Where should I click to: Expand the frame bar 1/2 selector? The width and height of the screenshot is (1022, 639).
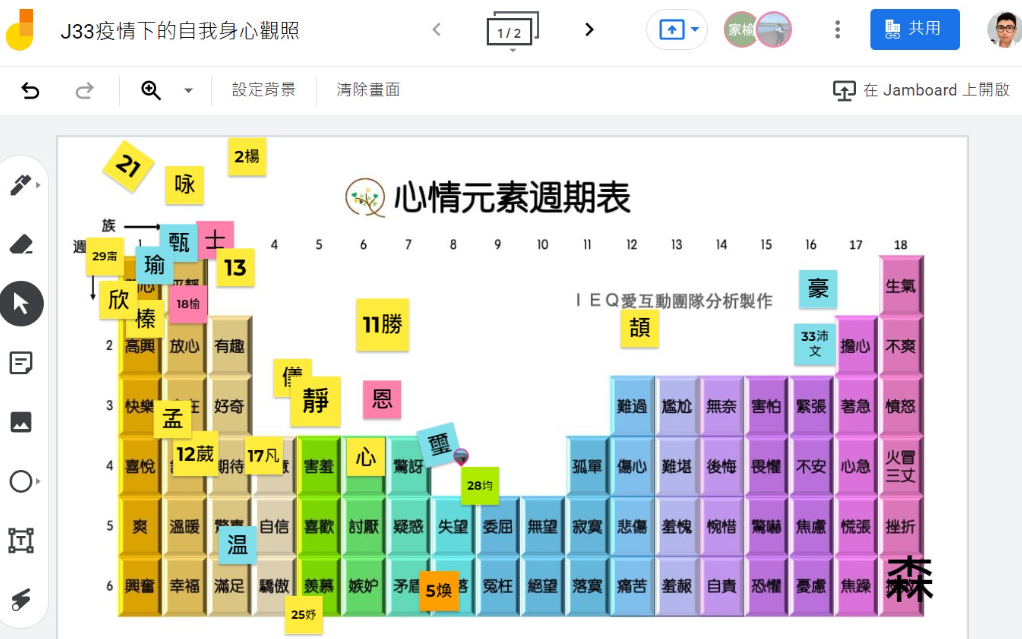tap(511, 31)
